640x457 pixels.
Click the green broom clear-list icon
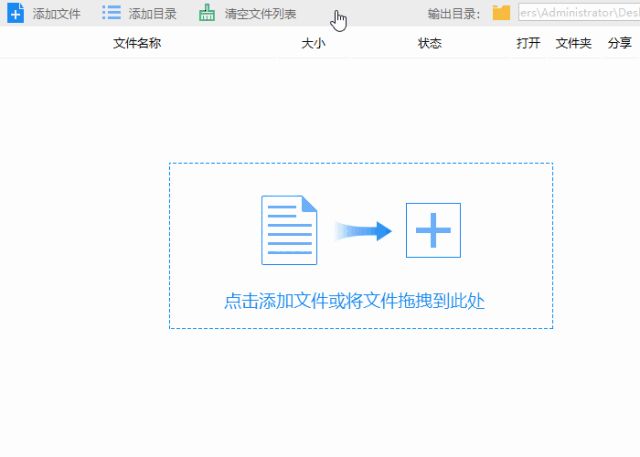coord(207,13)
